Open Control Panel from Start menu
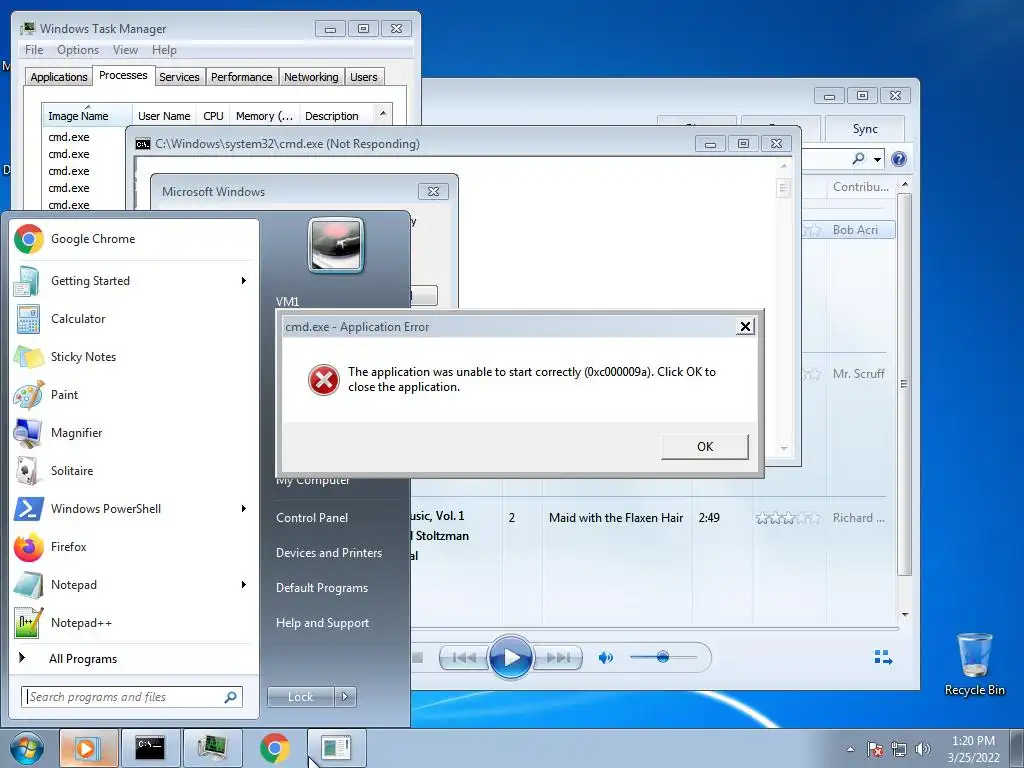This screenshot has height=768, width=1024. coord(312,518)
